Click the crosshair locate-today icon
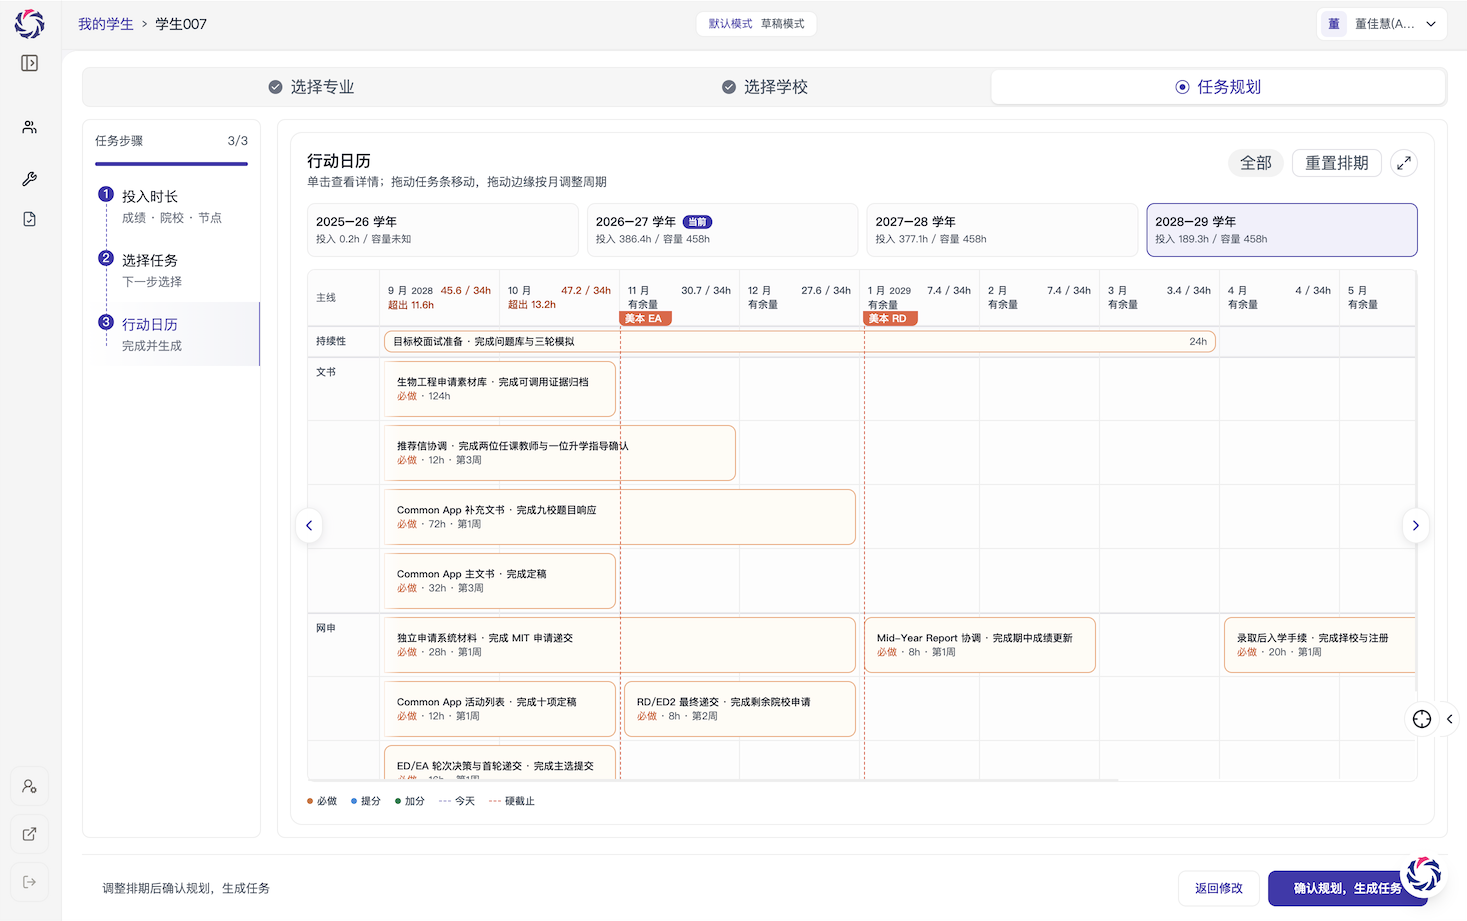Screen dimensions: 1467x921 [x=1422, y=719]
